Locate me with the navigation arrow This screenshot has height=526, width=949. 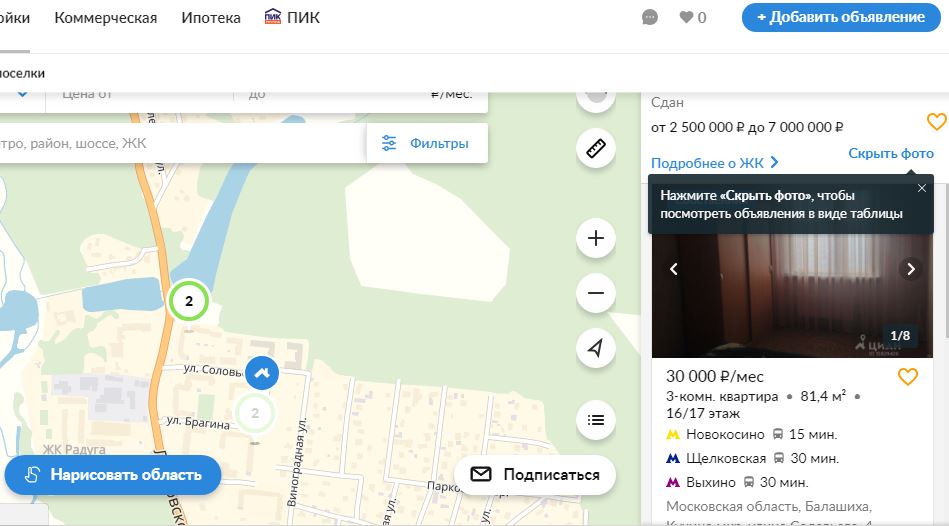pos(596,348)
